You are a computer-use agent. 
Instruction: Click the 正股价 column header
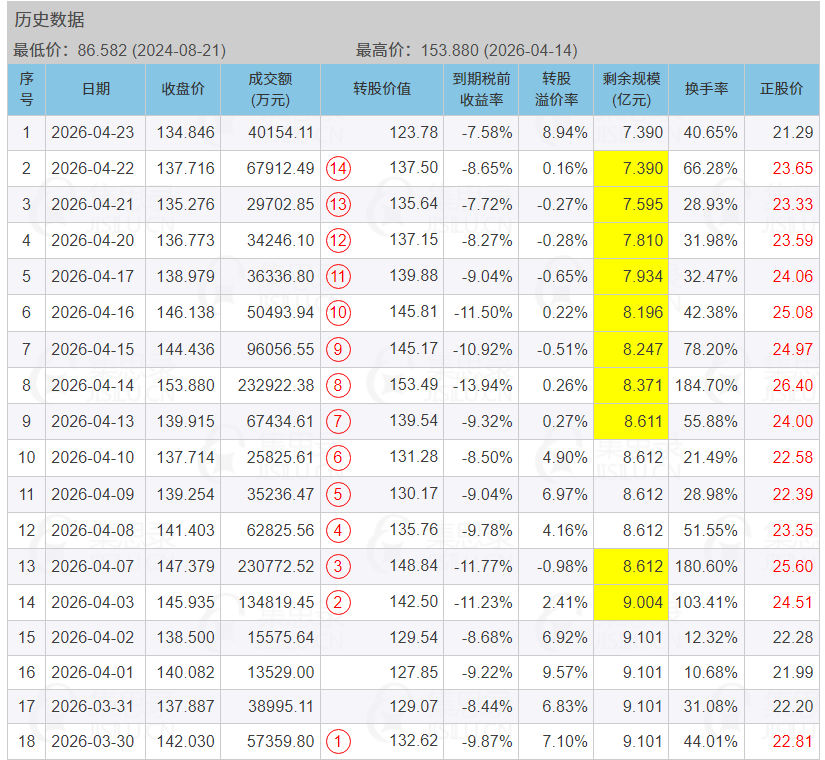point(781,89)
